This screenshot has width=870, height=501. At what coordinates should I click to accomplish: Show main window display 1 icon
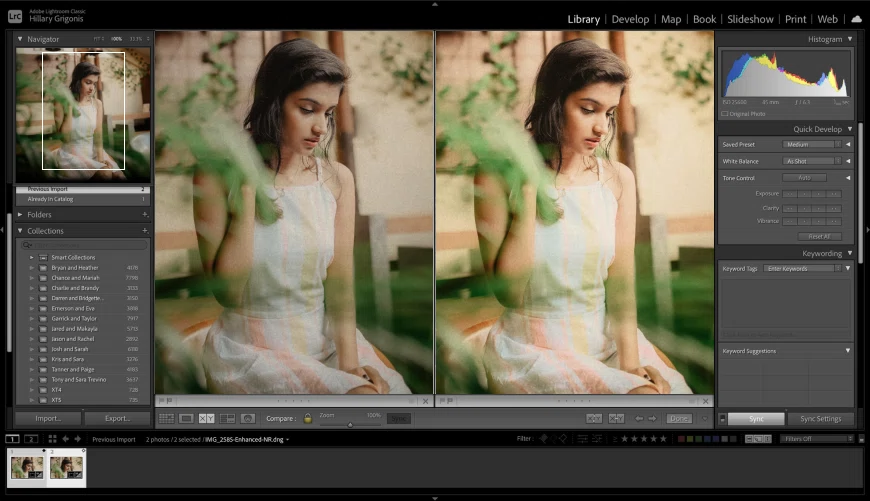12,439
